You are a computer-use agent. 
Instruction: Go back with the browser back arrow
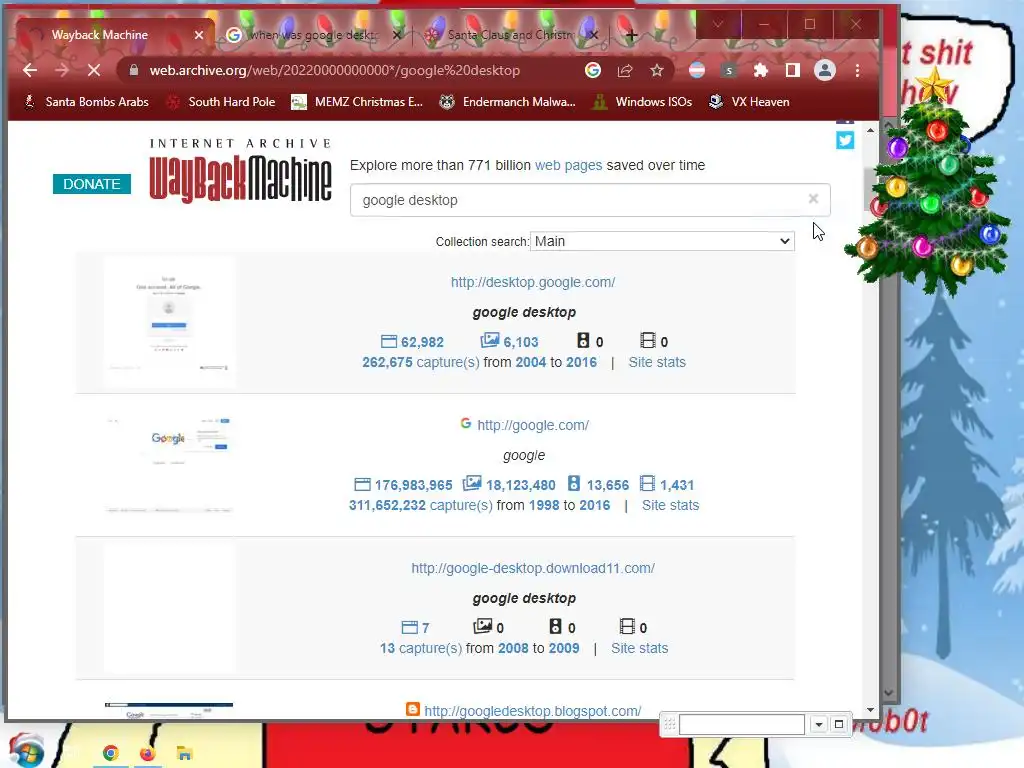pyautogui.click(x=30, y=71)
